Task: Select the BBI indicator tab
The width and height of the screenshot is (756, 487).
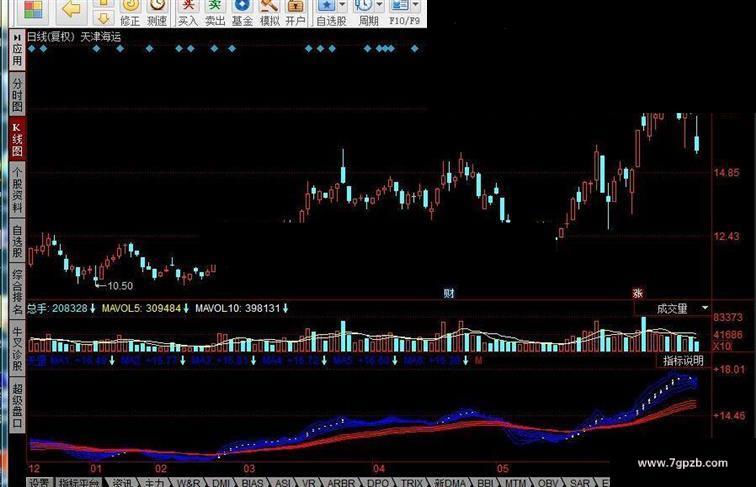Action: point(486,482)
